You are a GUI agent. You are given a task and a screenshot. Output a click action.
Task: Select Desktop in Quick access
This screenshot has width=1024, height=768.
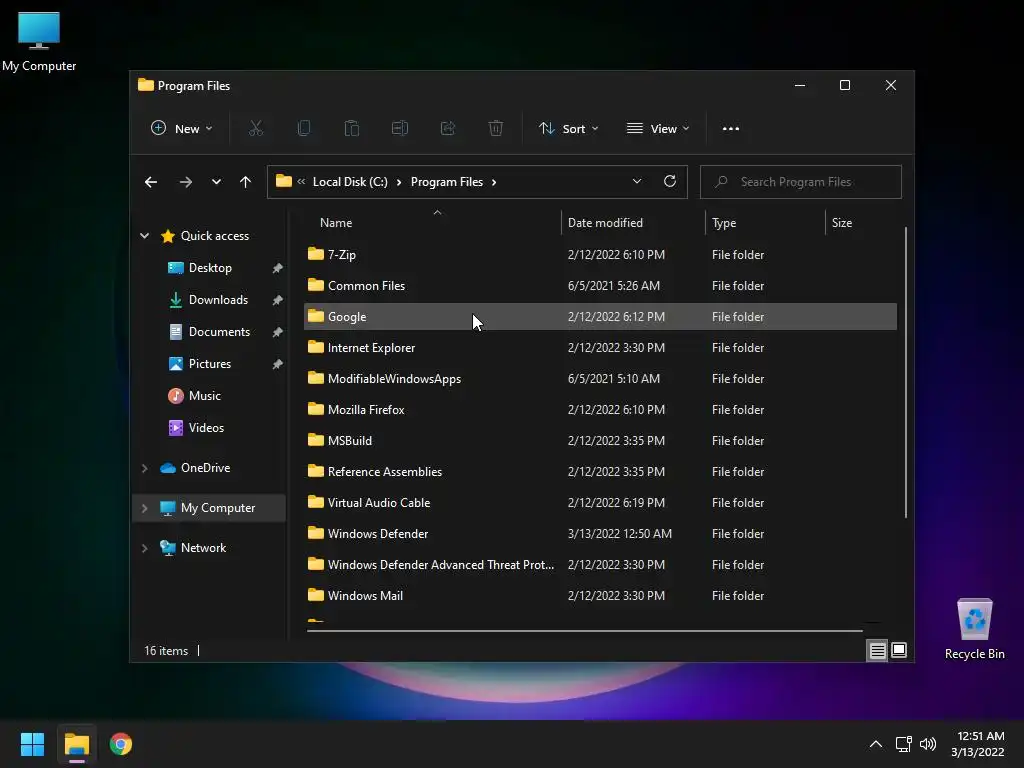click(x=209, y=268)
